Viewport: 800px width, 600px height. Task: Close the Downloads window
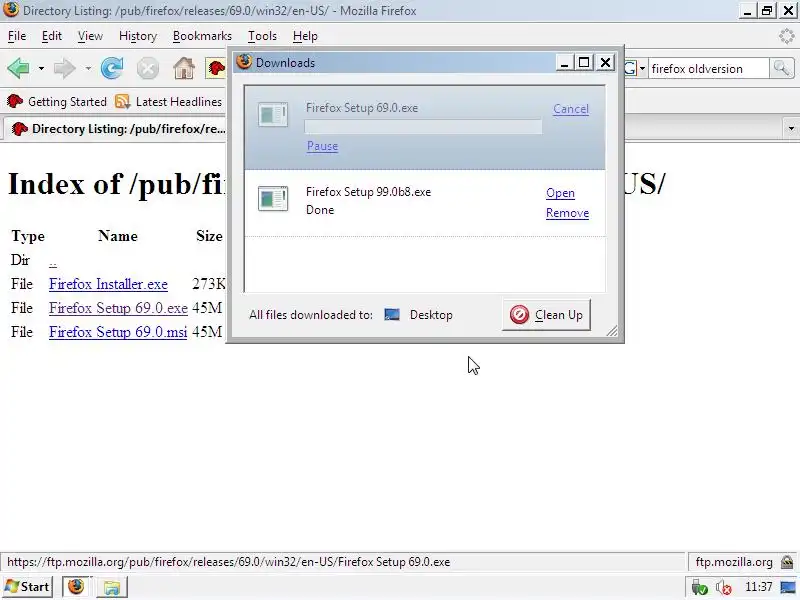[605, 63]
